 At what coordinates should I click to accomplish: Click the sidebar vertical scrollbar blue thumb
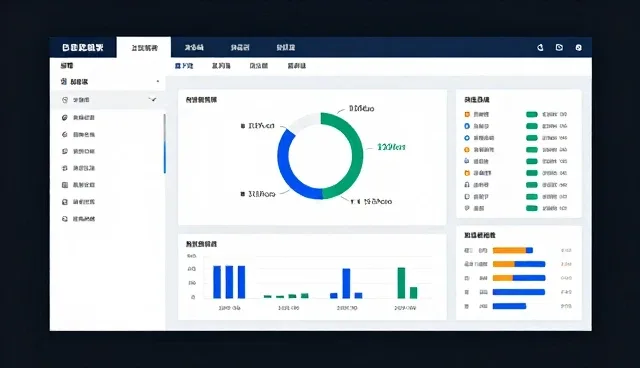[164, 157]
